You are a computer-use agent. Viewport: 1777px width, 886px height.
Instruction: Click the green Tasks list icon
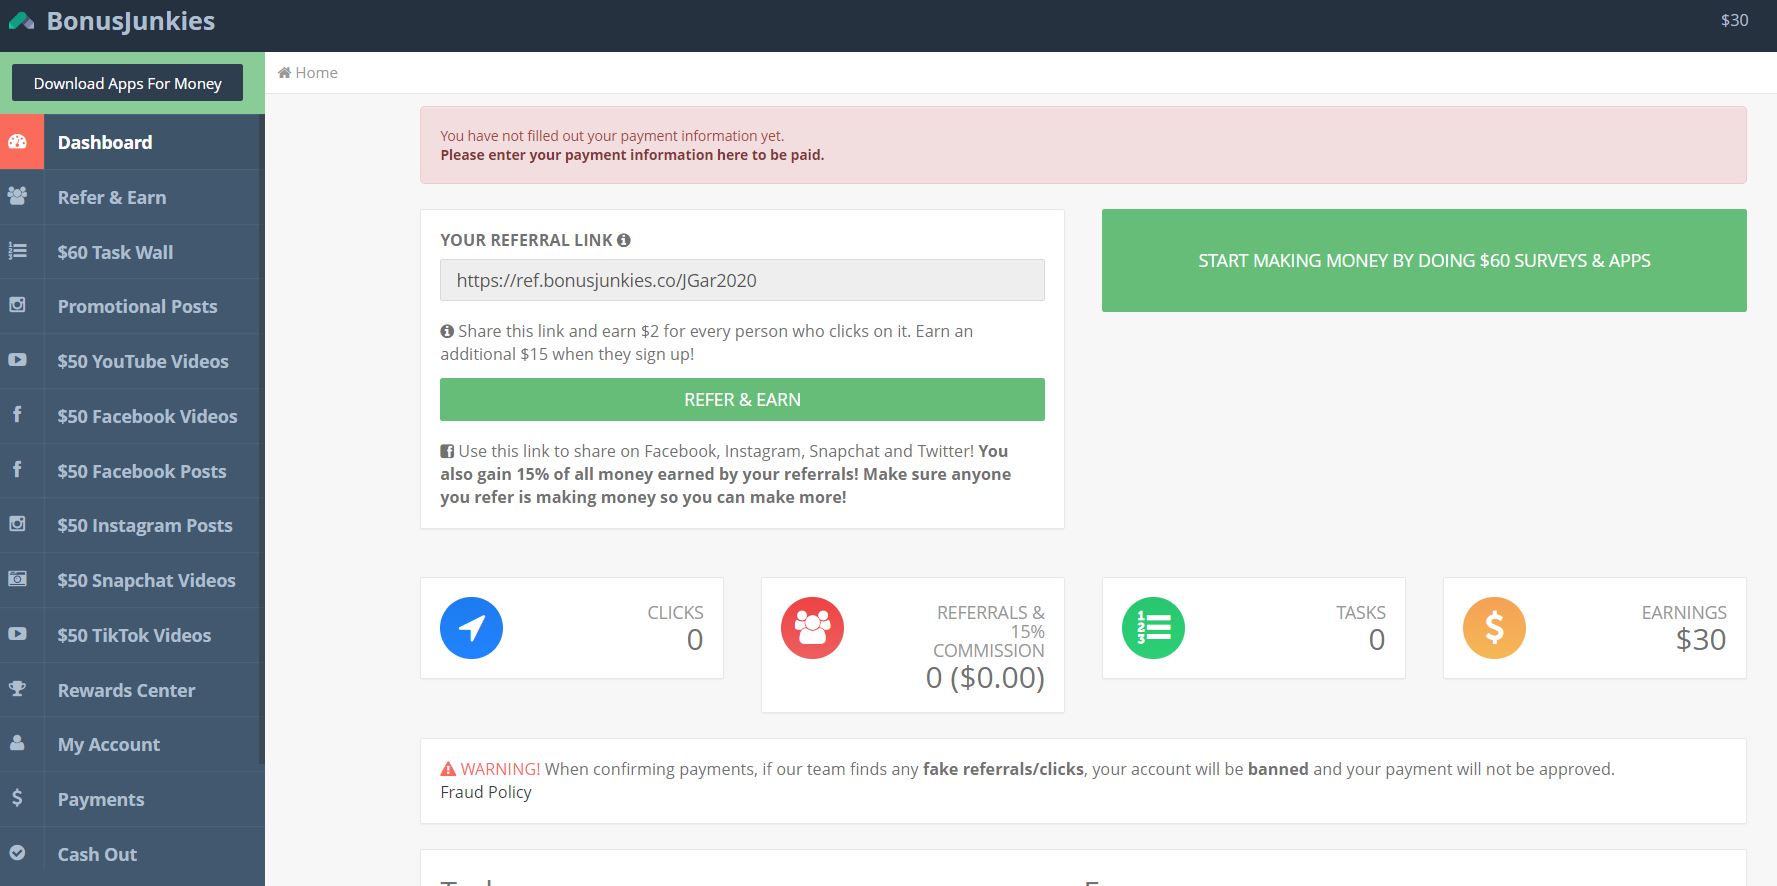click(x=1153, y=628)
